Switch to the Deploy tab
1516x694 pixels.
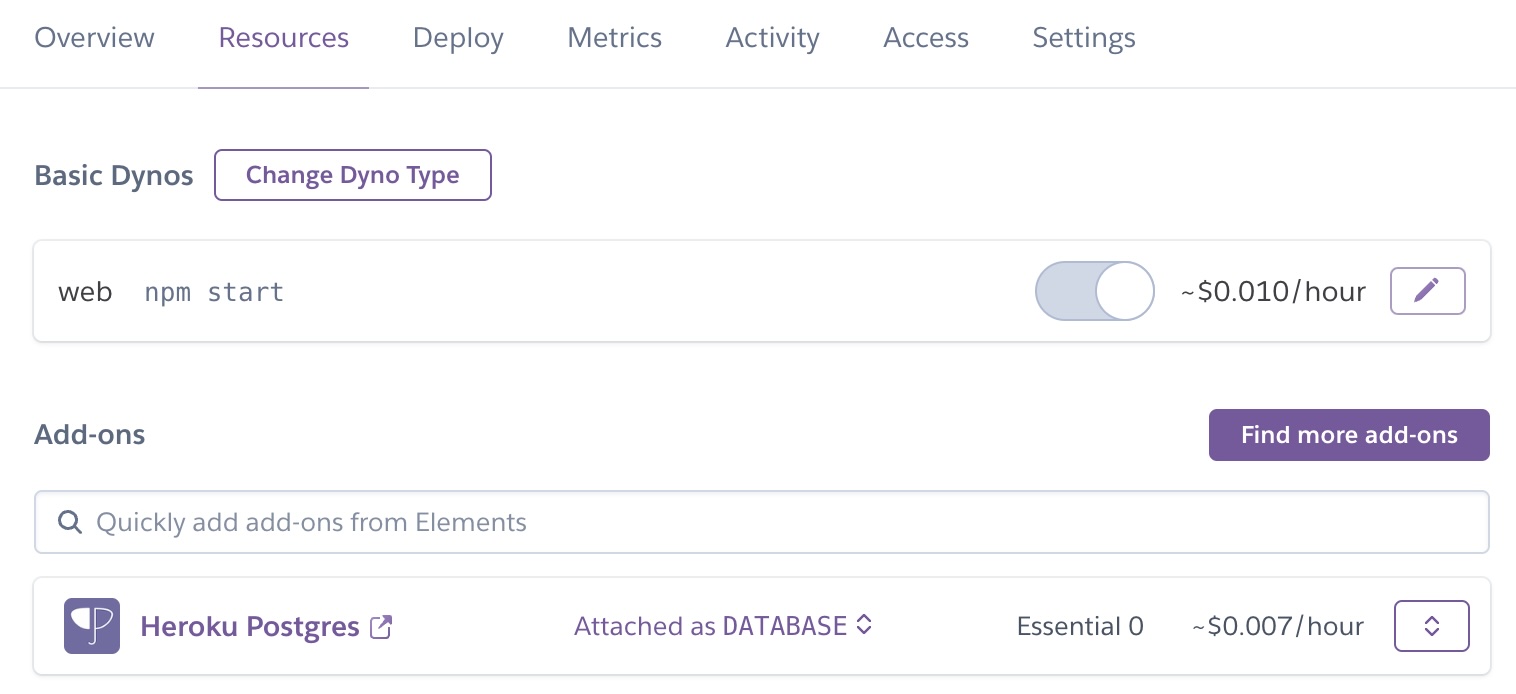click(x=458, y=38)
